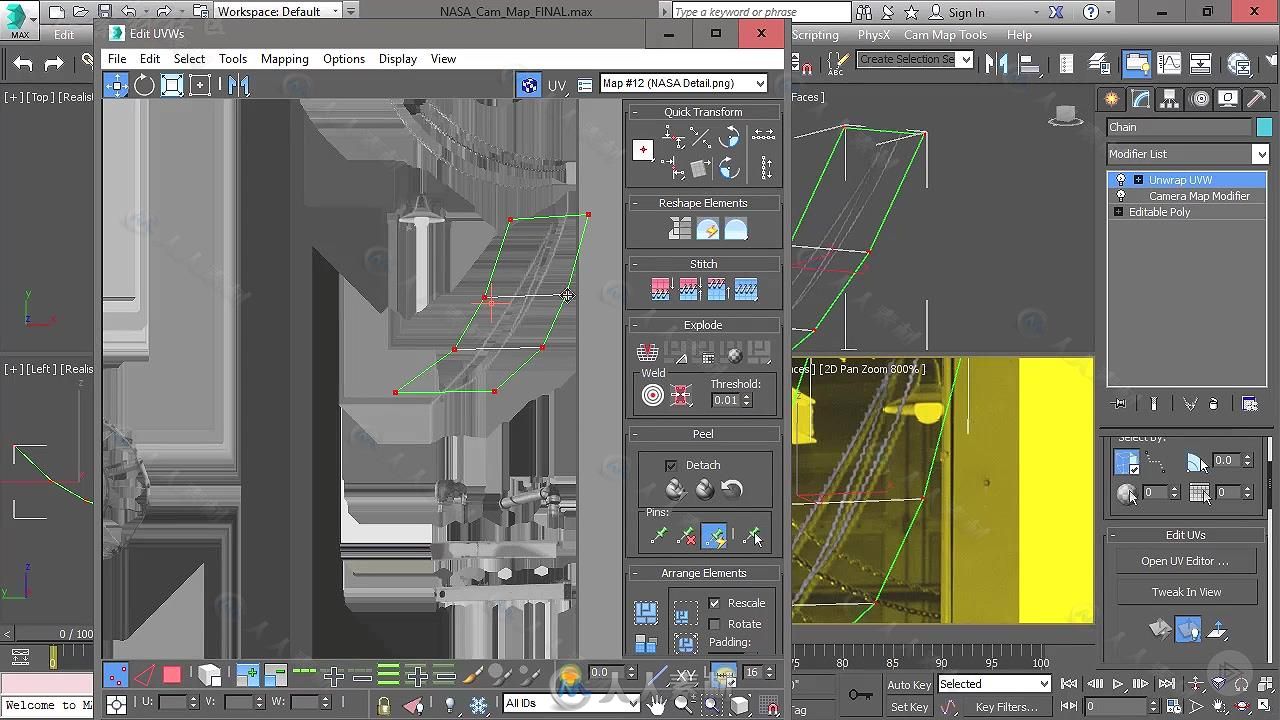
Task: Collapse the Arrange Elements rollout
Action: click(x=703, y=573)
